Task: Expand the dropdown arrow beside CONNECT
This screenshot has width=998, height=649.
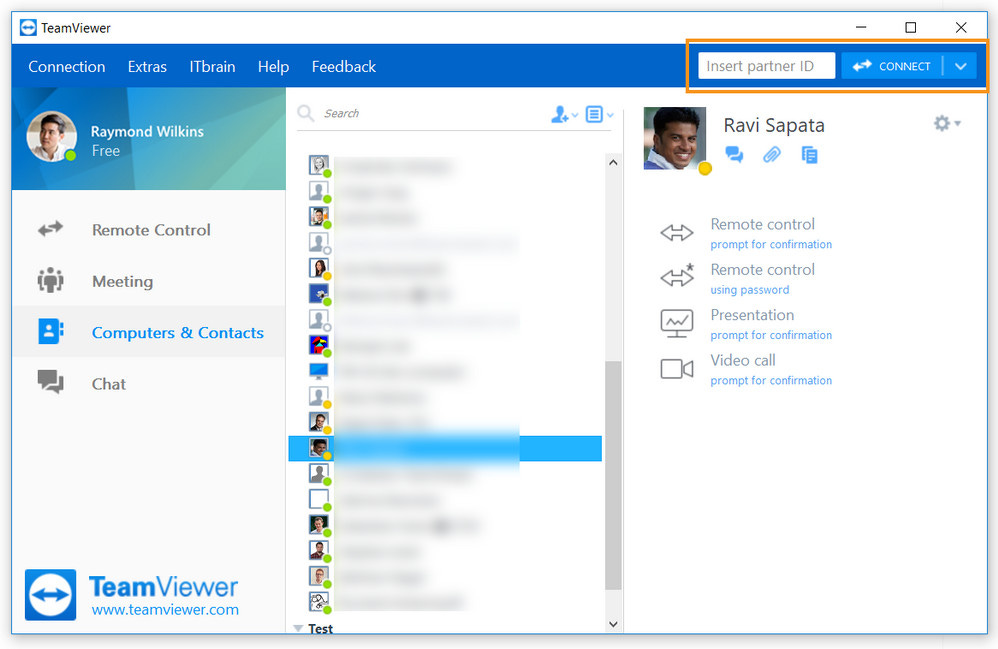Action: tap(960, 66)
